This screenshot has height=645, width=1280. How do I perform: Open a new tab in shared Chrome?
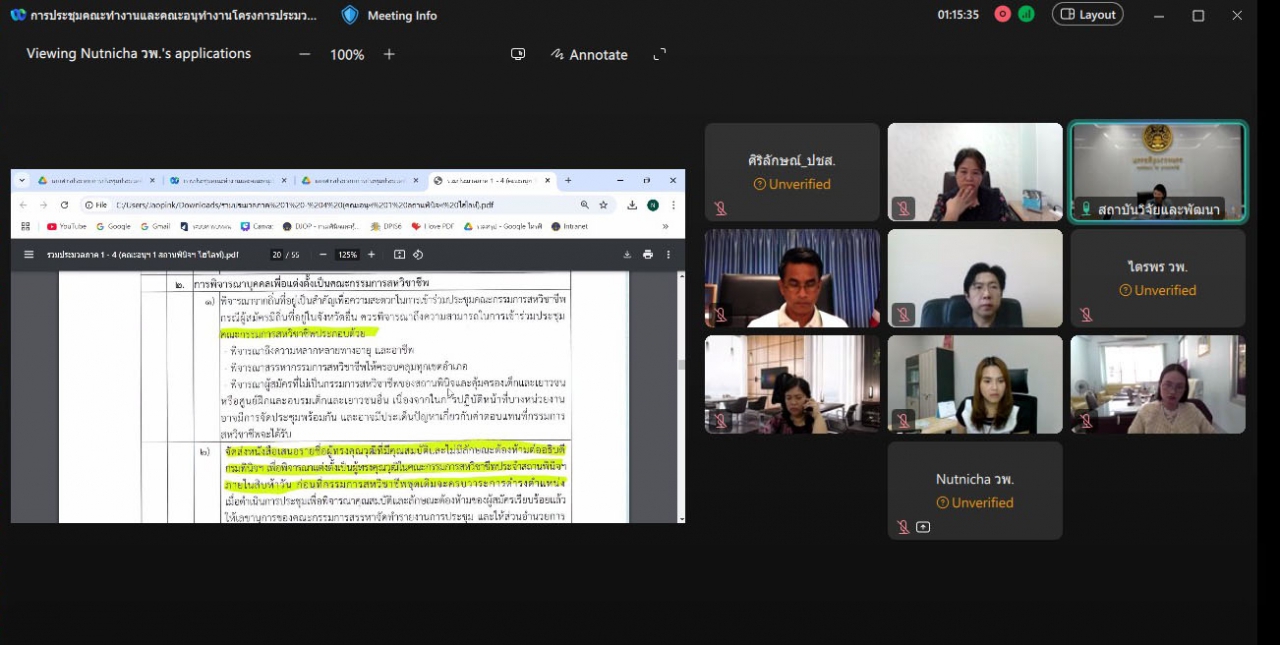pos(568,180)
